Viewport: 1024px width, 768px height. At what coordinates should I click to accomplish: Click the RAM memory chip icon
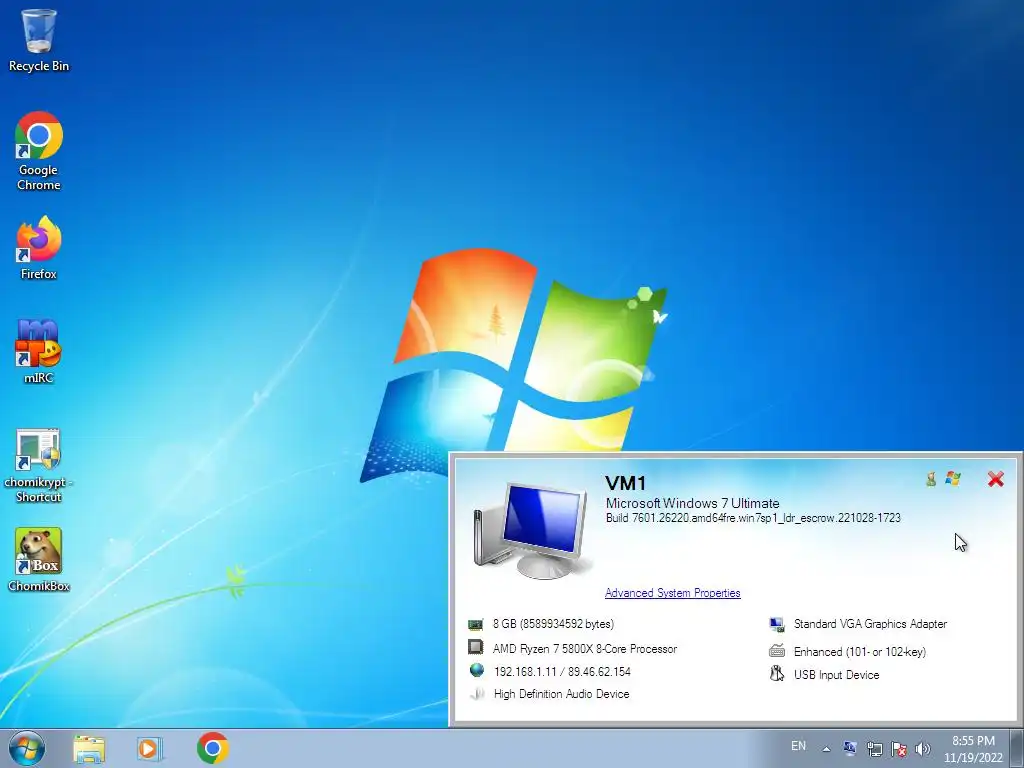pos(475,624)
